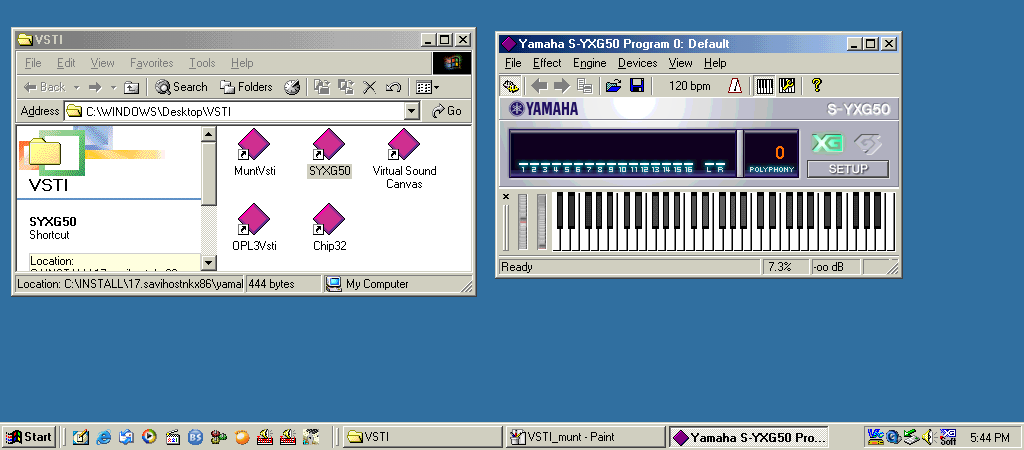Open the Back history dropdown arrow
This screenshot has height=450, width=1024.
tap(76, 87)
